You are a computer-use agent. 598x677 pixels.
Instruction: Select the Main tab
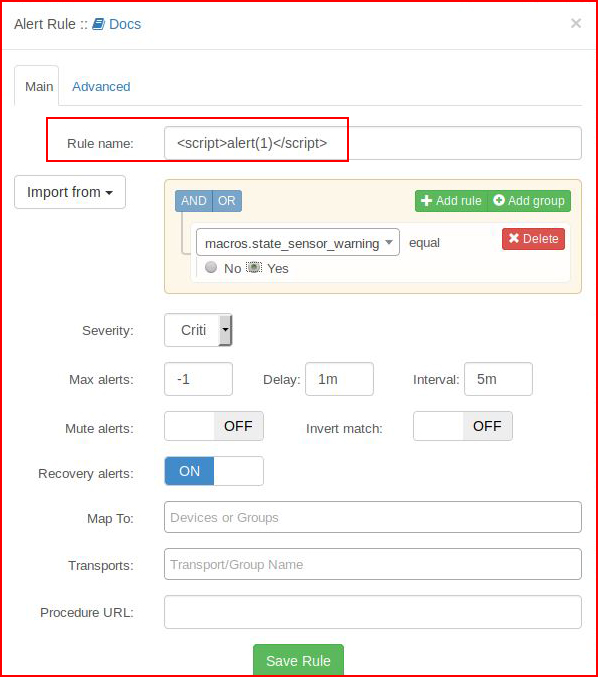pyautogui.click(x=39, y=86)
